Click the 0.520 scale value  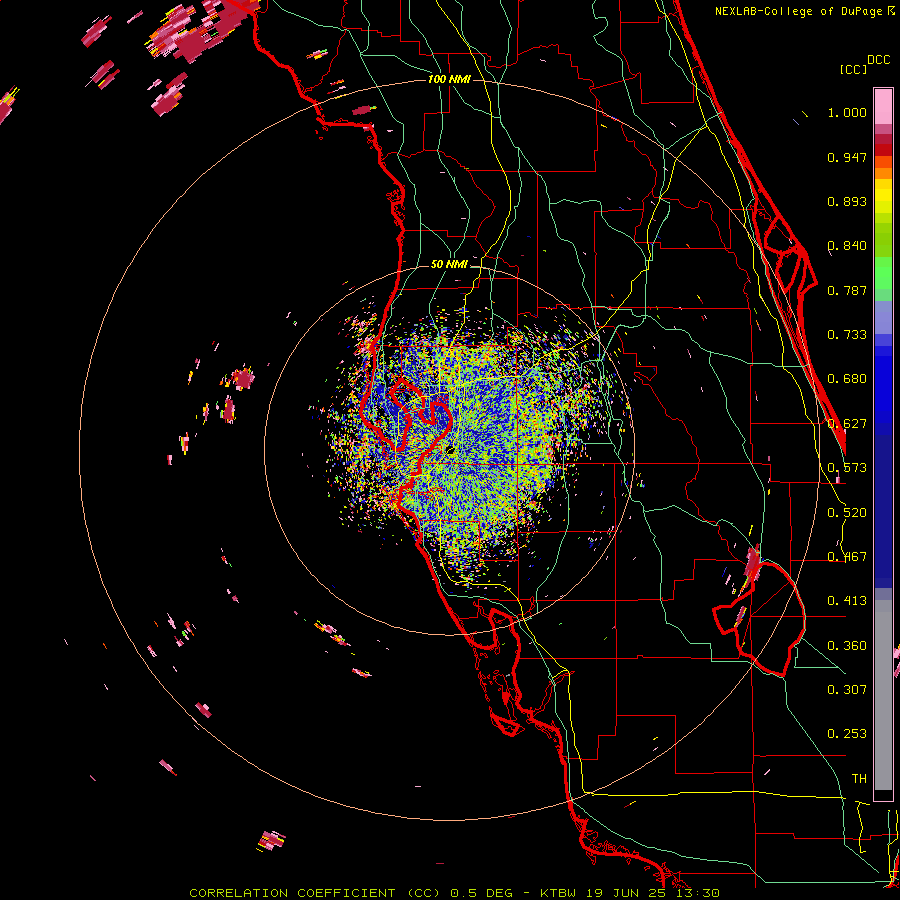tap(847, 513)
